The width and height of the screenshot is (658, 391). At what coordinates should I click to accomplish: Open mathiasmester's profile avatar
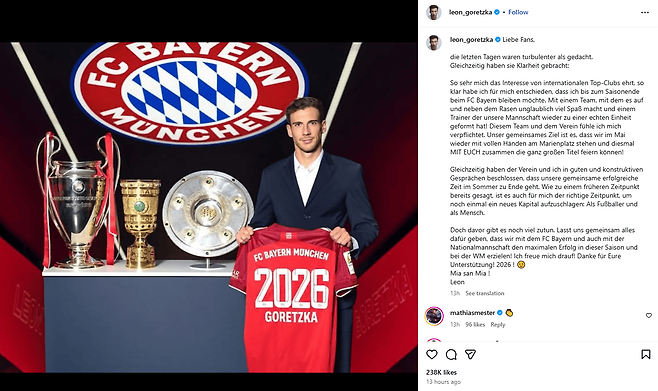[434, 316]
